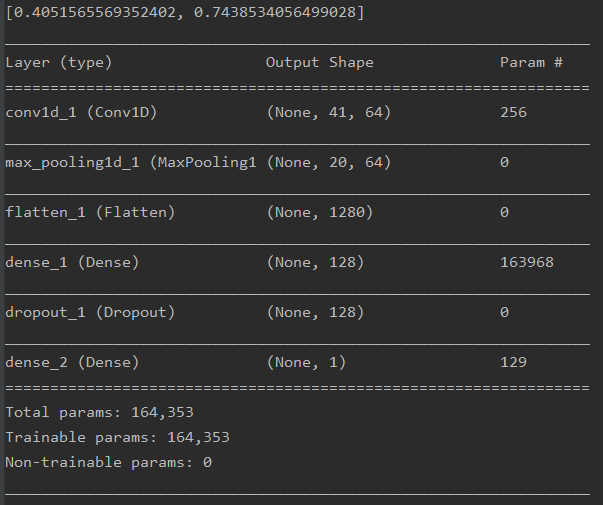This screenshot has width=603, height=505.
Task: Click the dropout_1 row param value 0
Action: point(504,312)
